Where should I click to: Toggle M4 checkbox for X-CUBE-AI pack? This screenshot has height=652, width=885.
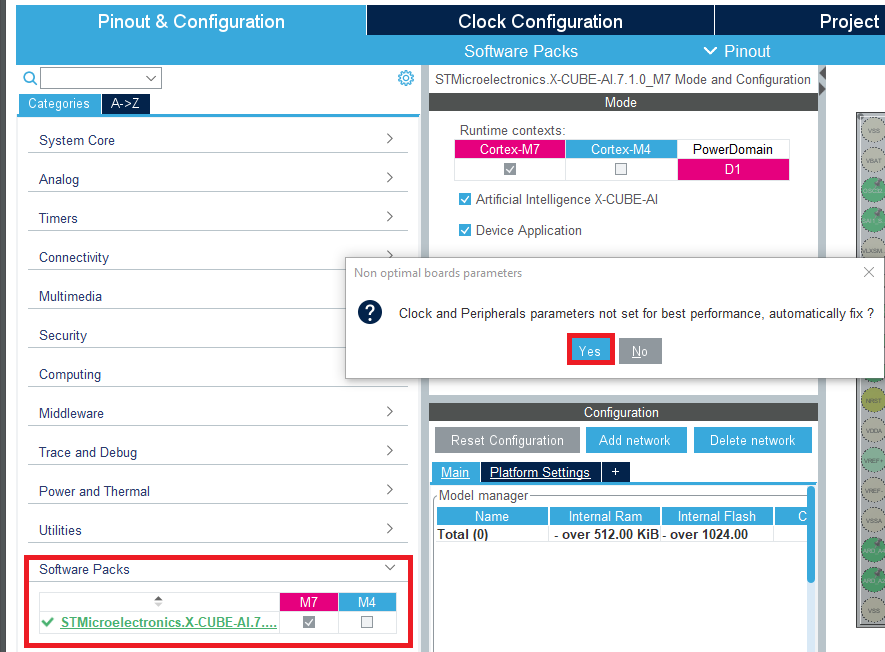(x=367, y=622)
